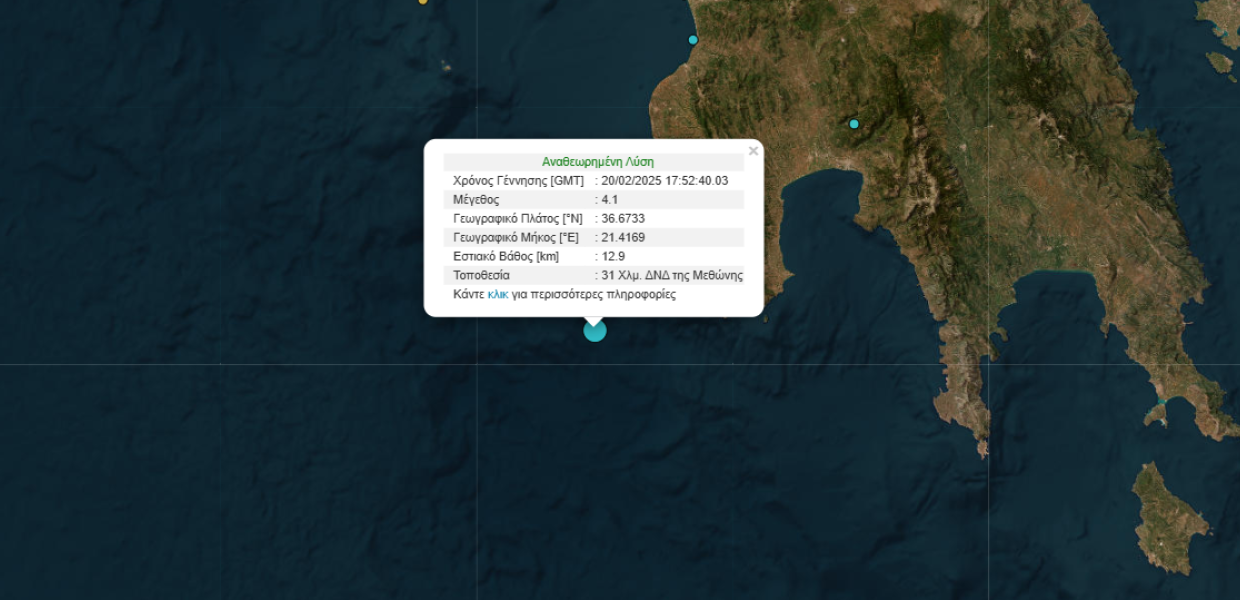1240x600 pixels.
Task: Click the location text 31 Χλμ. ΔΝΔ της Μεθώνης
Action: 672,276
